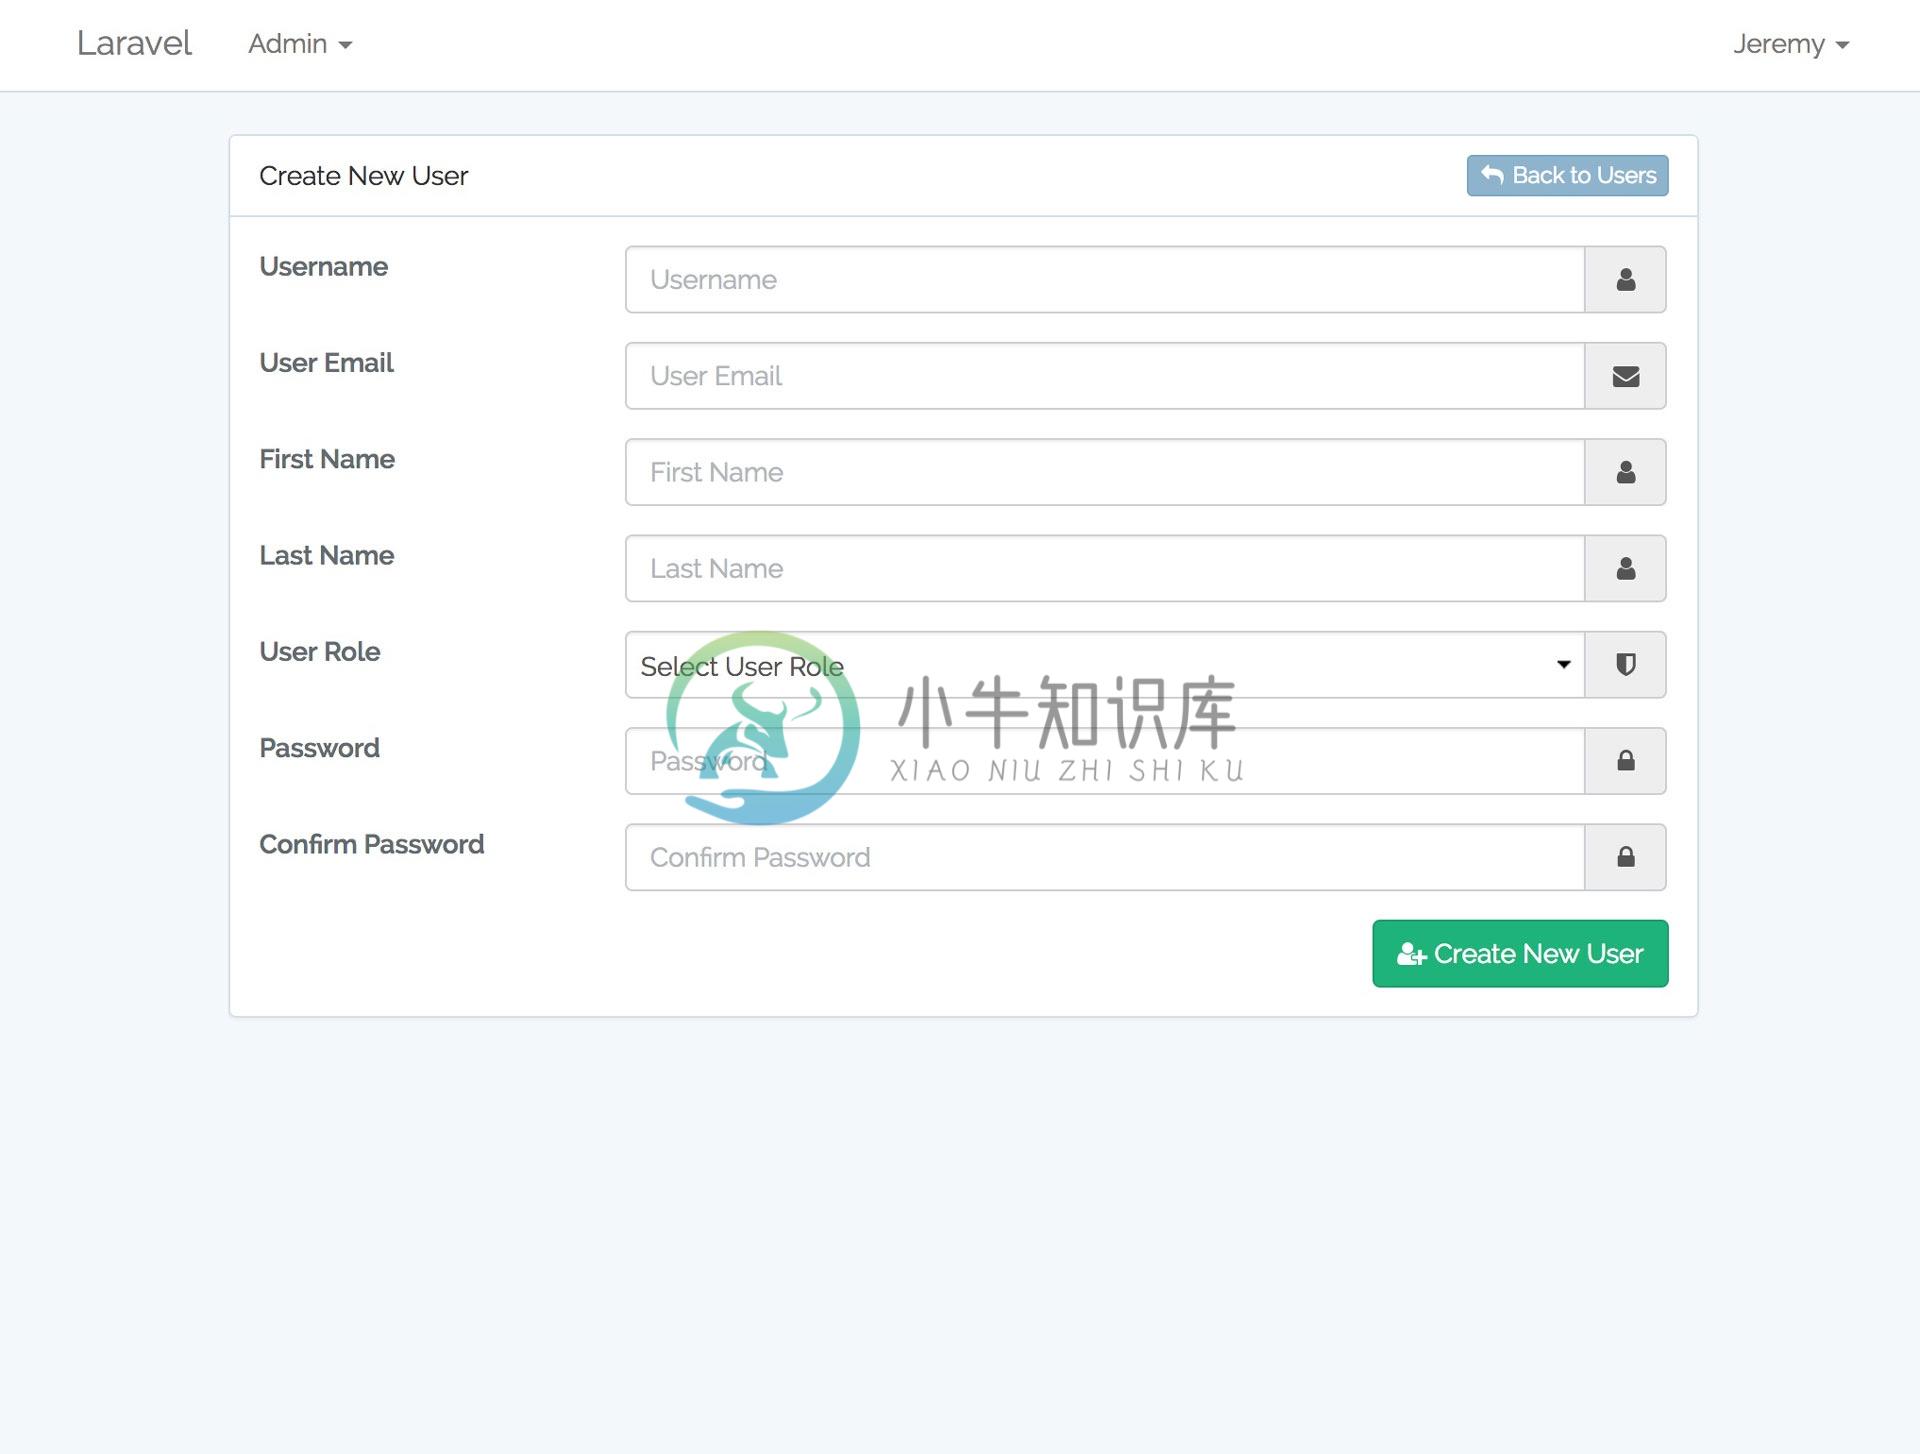
Task: Click the shield icon next to User Role
Action: click(1624, 663)
